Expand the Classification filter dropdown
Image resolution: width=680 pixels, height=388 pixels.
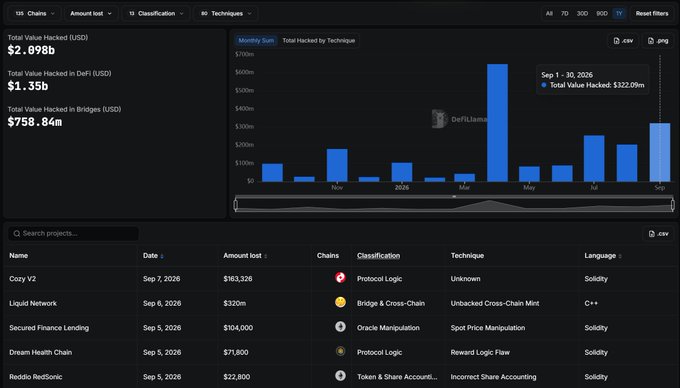(x=156, y=13)
